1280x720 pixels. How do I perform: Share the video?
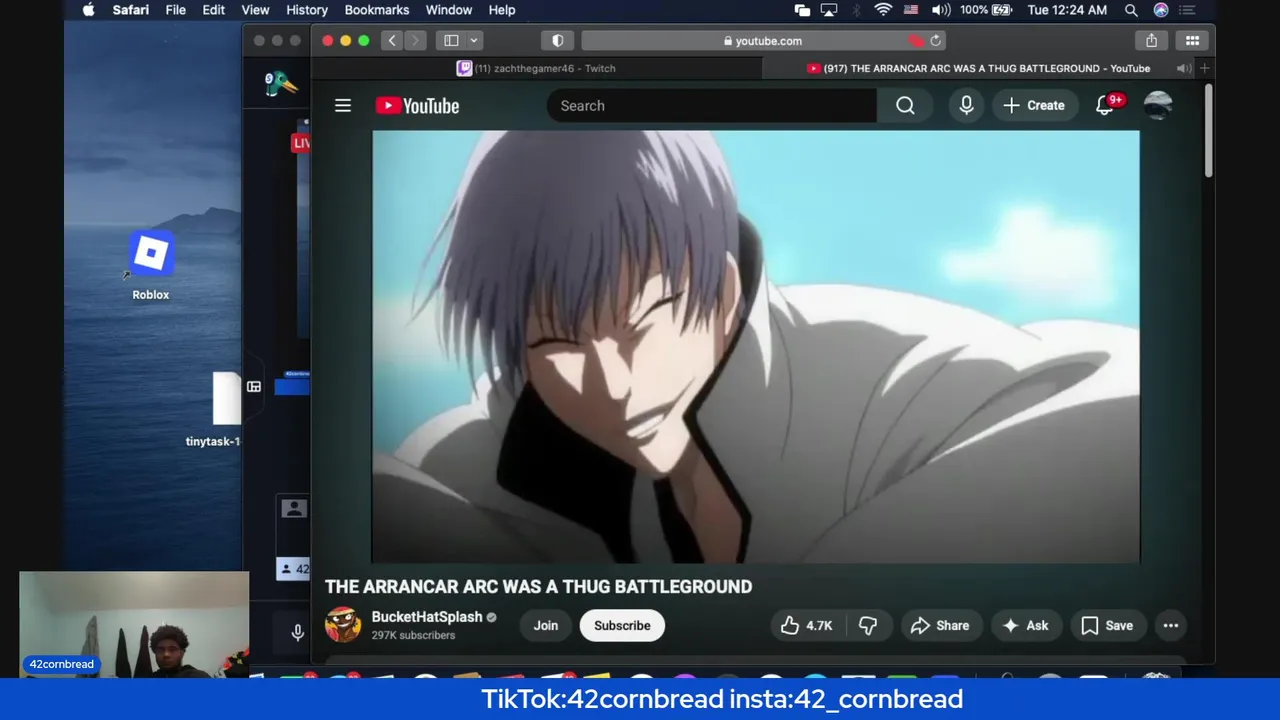940,625
